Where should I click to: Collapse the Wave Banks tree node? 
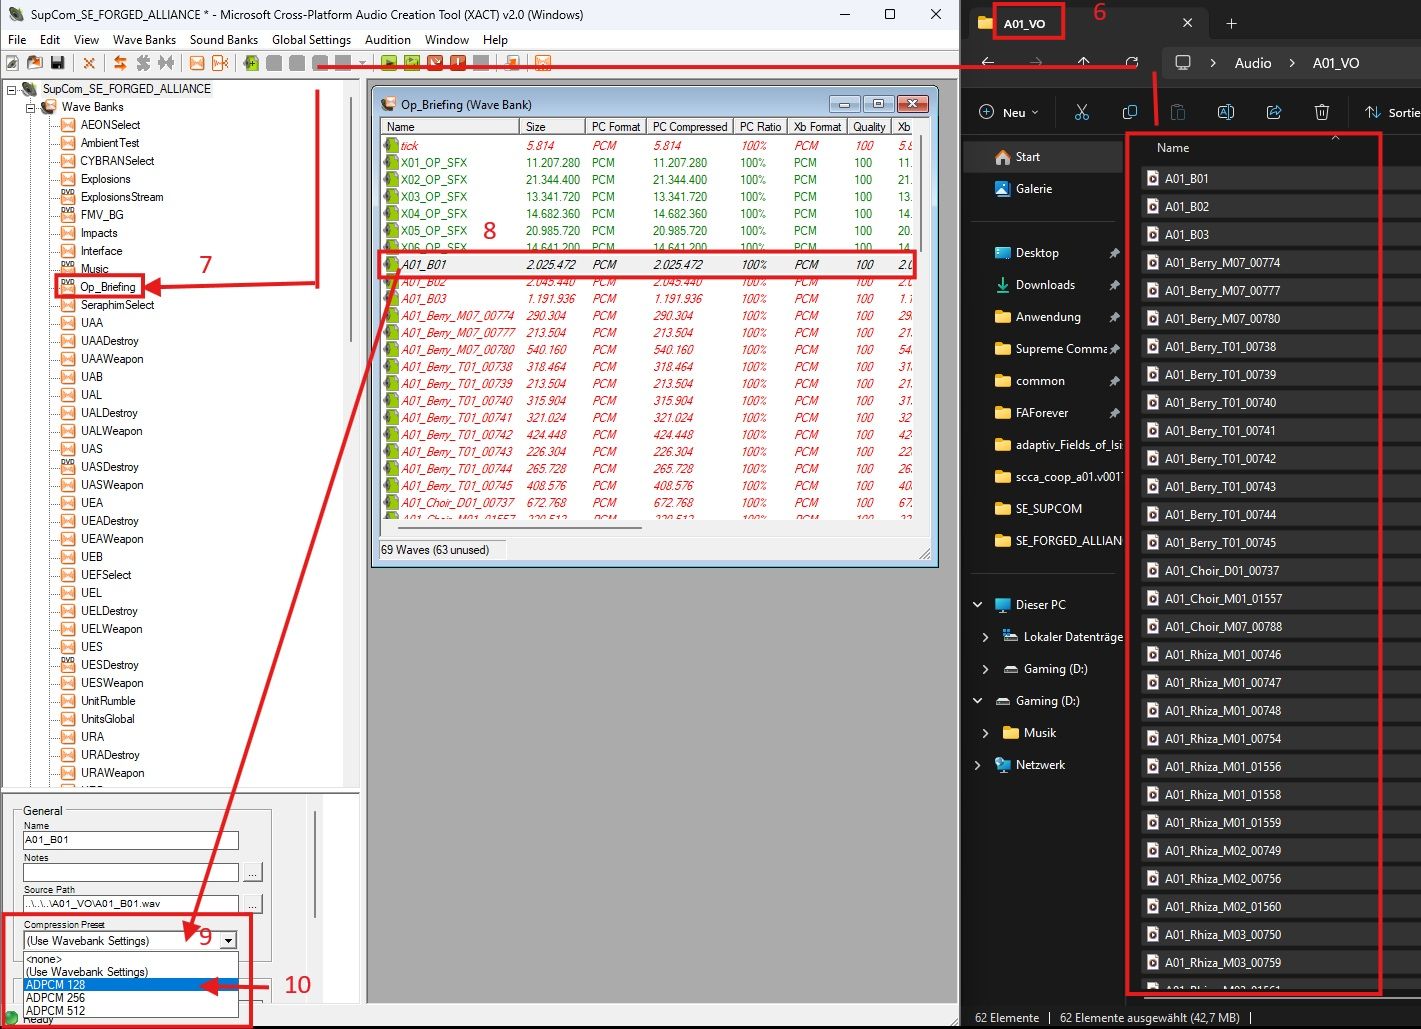pyautogui.click(x=31, y=107)
